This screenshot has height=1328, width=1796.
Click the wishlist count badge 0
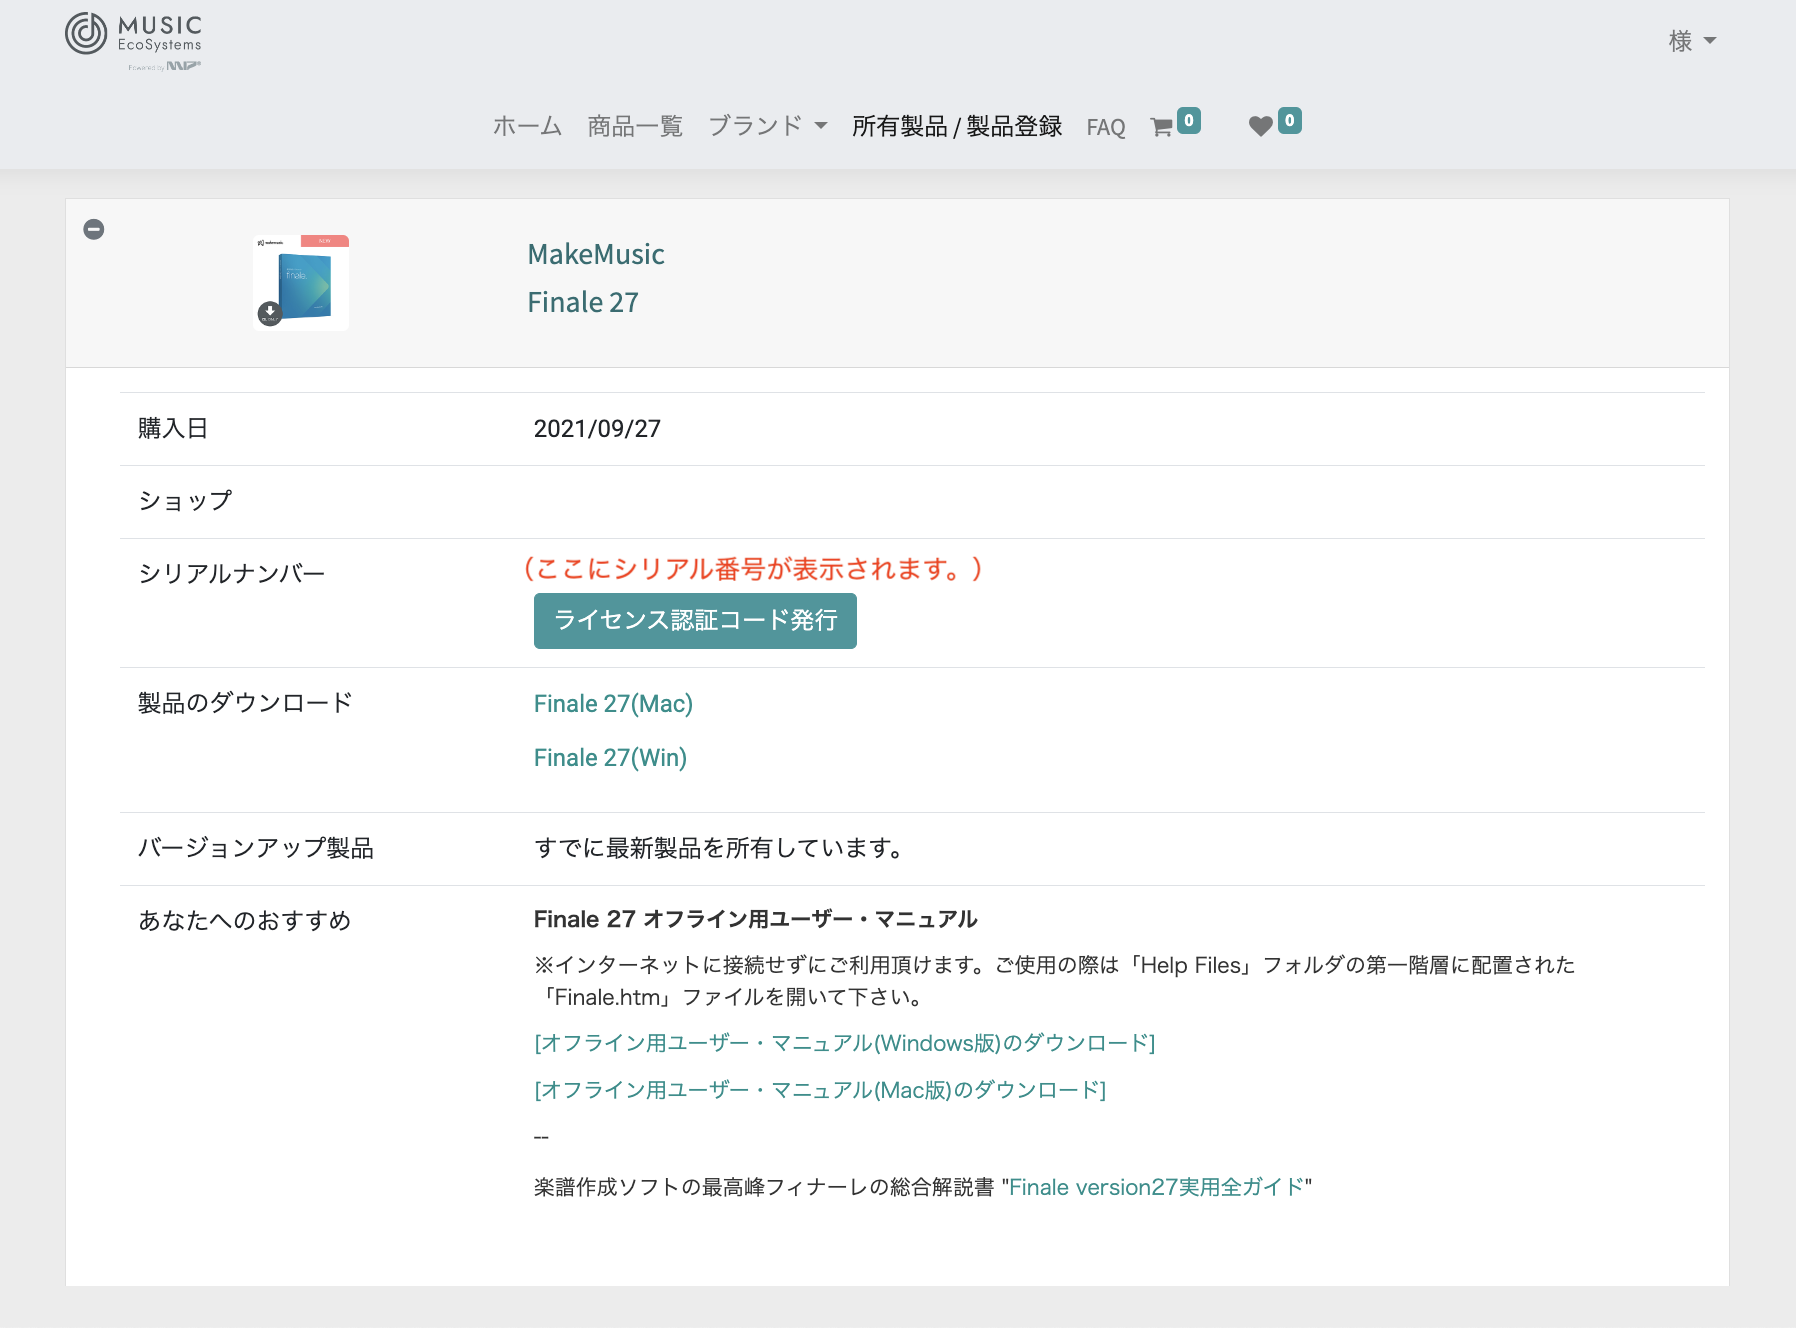pyautogui.click(x=1290, y=120)
